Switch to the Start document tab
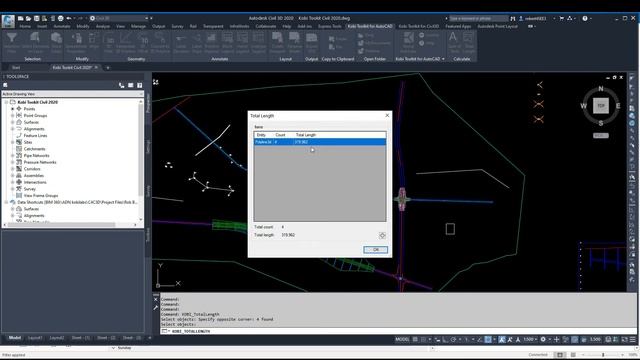 pyautogui.click(x=16, y=67)
